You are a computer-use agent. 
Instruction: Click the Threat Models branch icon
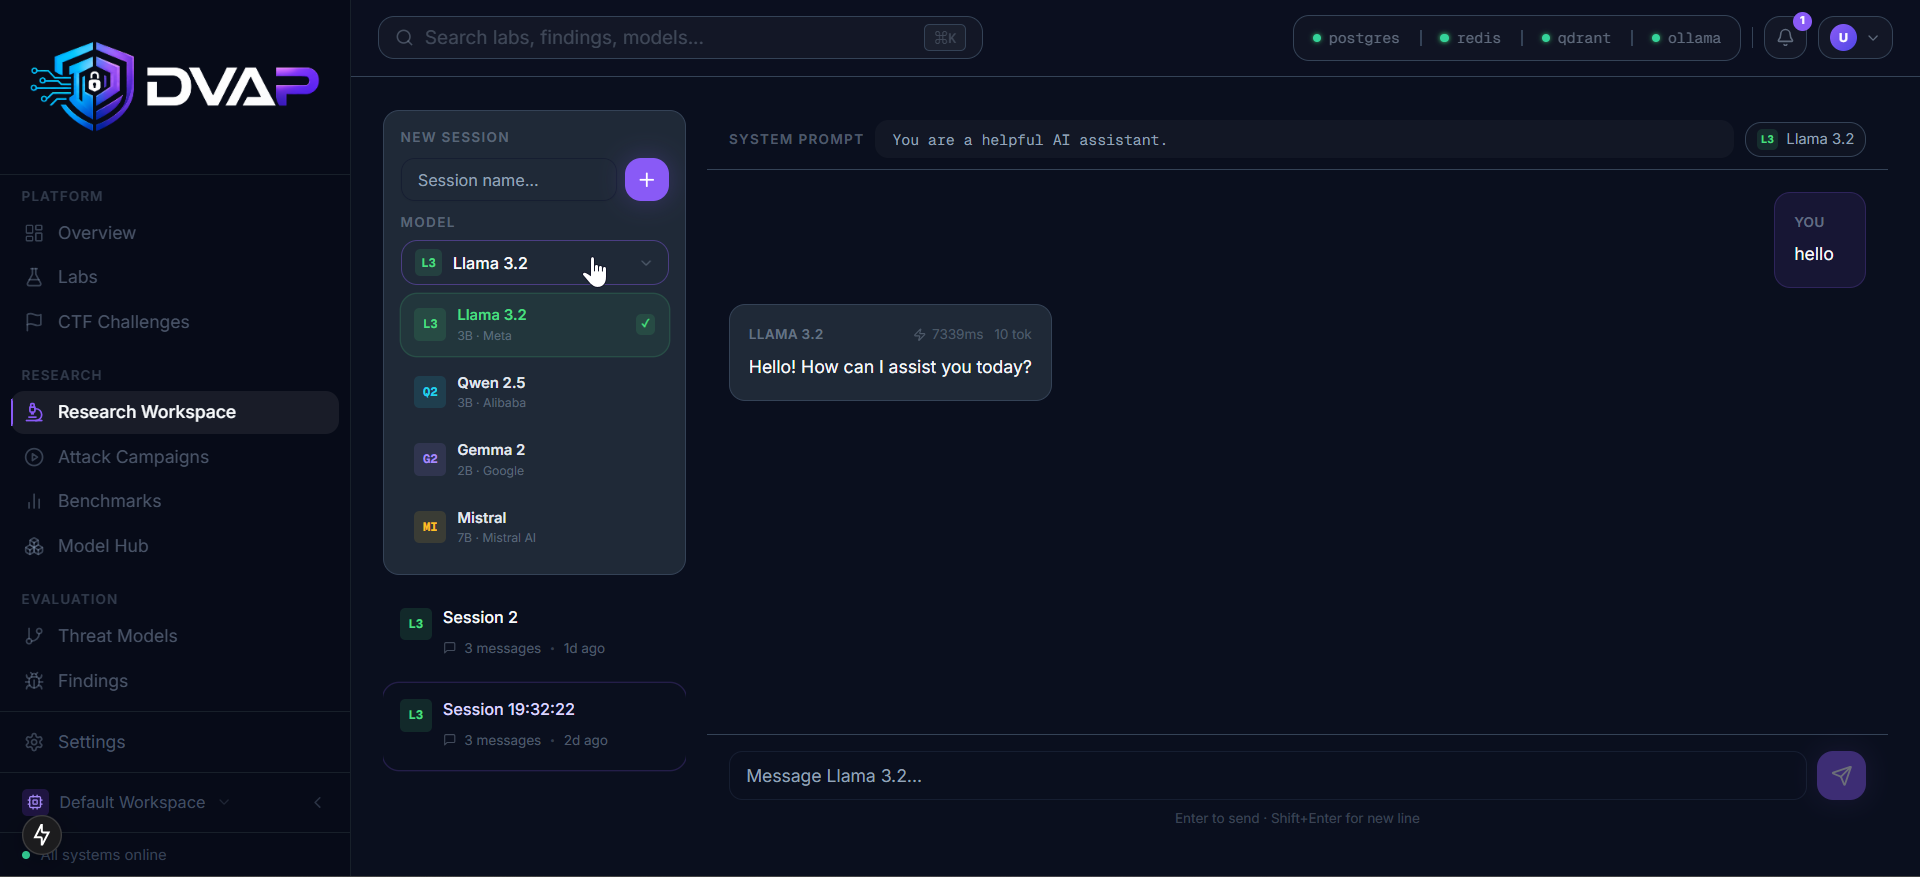[34, 636]
